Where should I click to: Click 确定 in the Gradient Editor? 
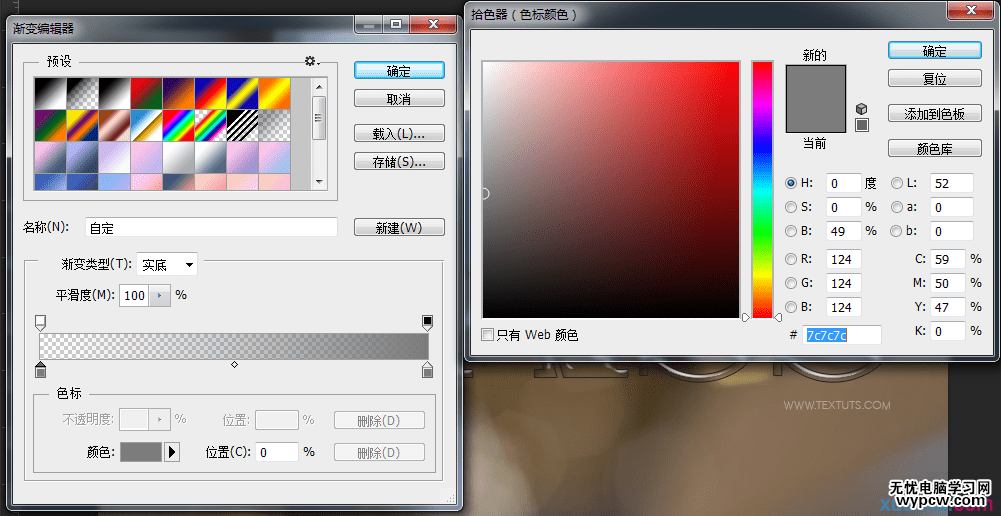399,71
